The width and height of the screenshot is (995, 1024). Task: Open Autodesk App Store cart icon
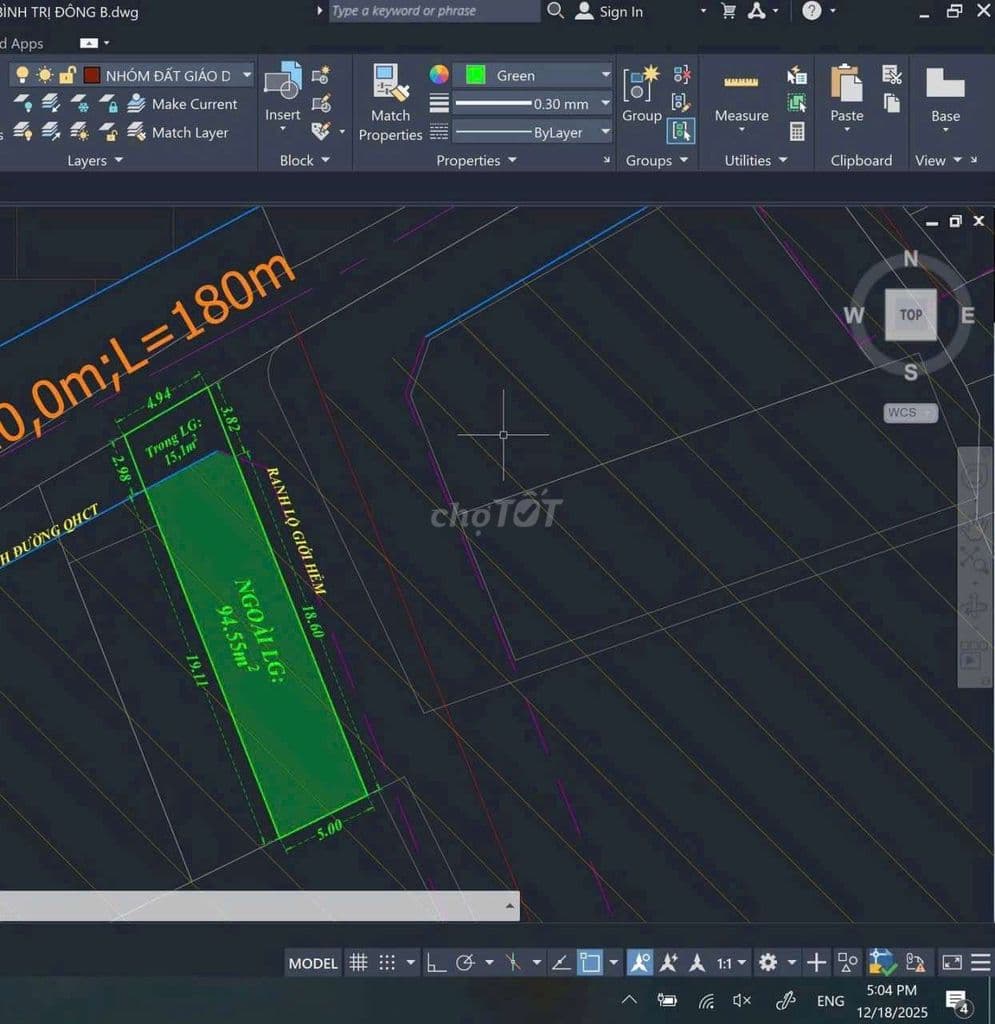pos(729,11)
